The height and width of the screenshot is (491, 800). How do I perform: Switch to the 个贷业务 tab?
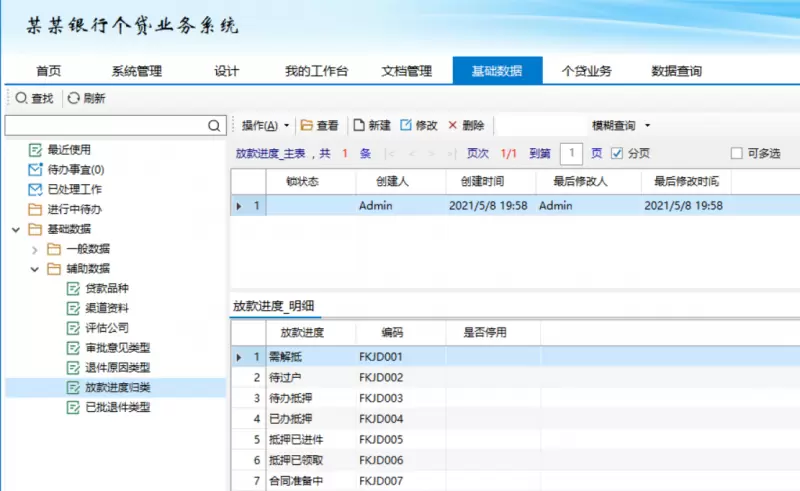587,71
